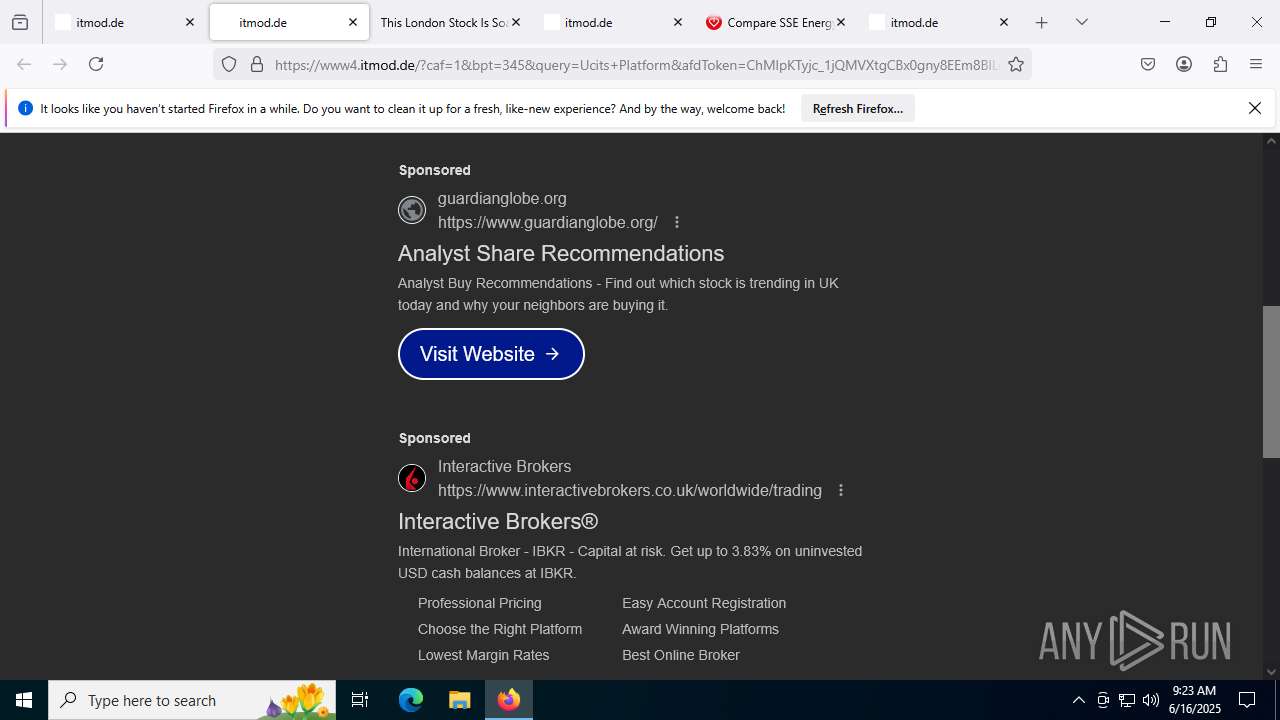Open Interactive Brokers ad options menu

tap(841, 490)
